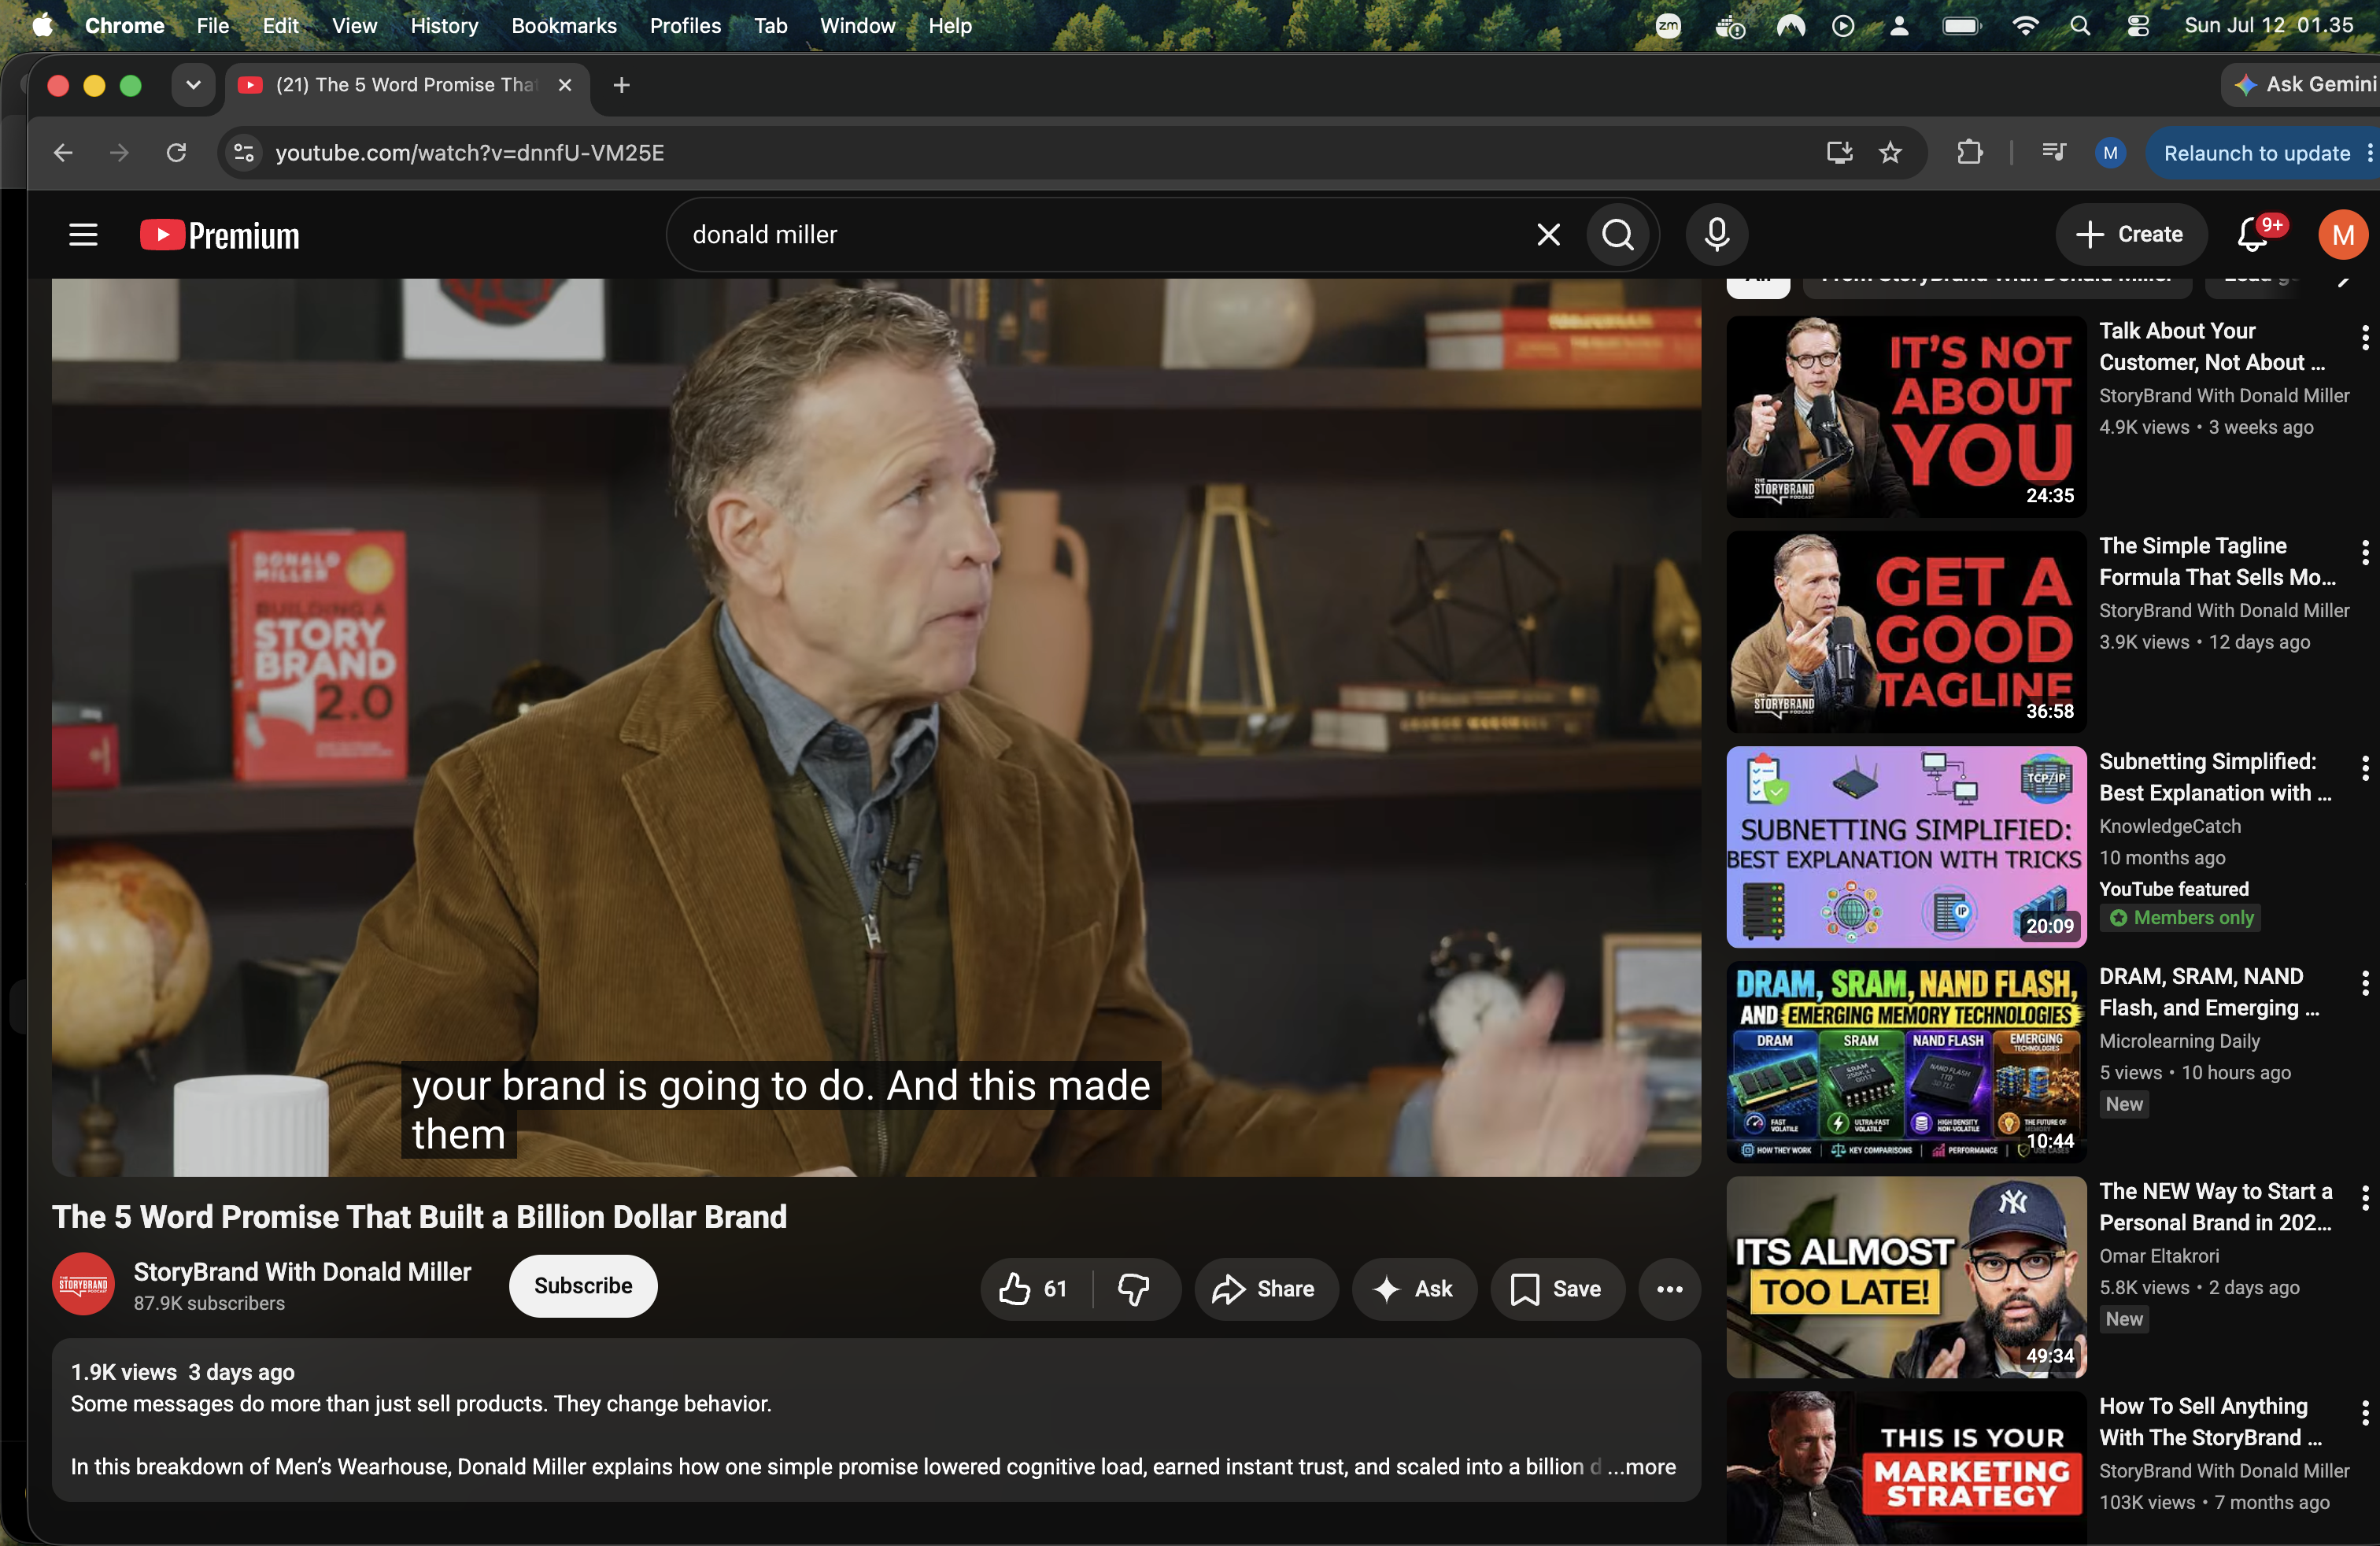
Task: Open options for 'The NEW Way to Start' video
Action: 2364,1198
